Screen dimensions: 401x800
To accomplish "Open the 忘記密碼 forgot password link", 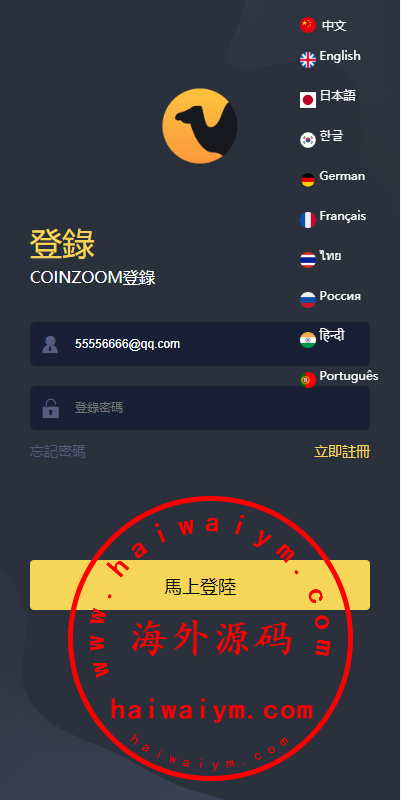I will pos(58,452).
